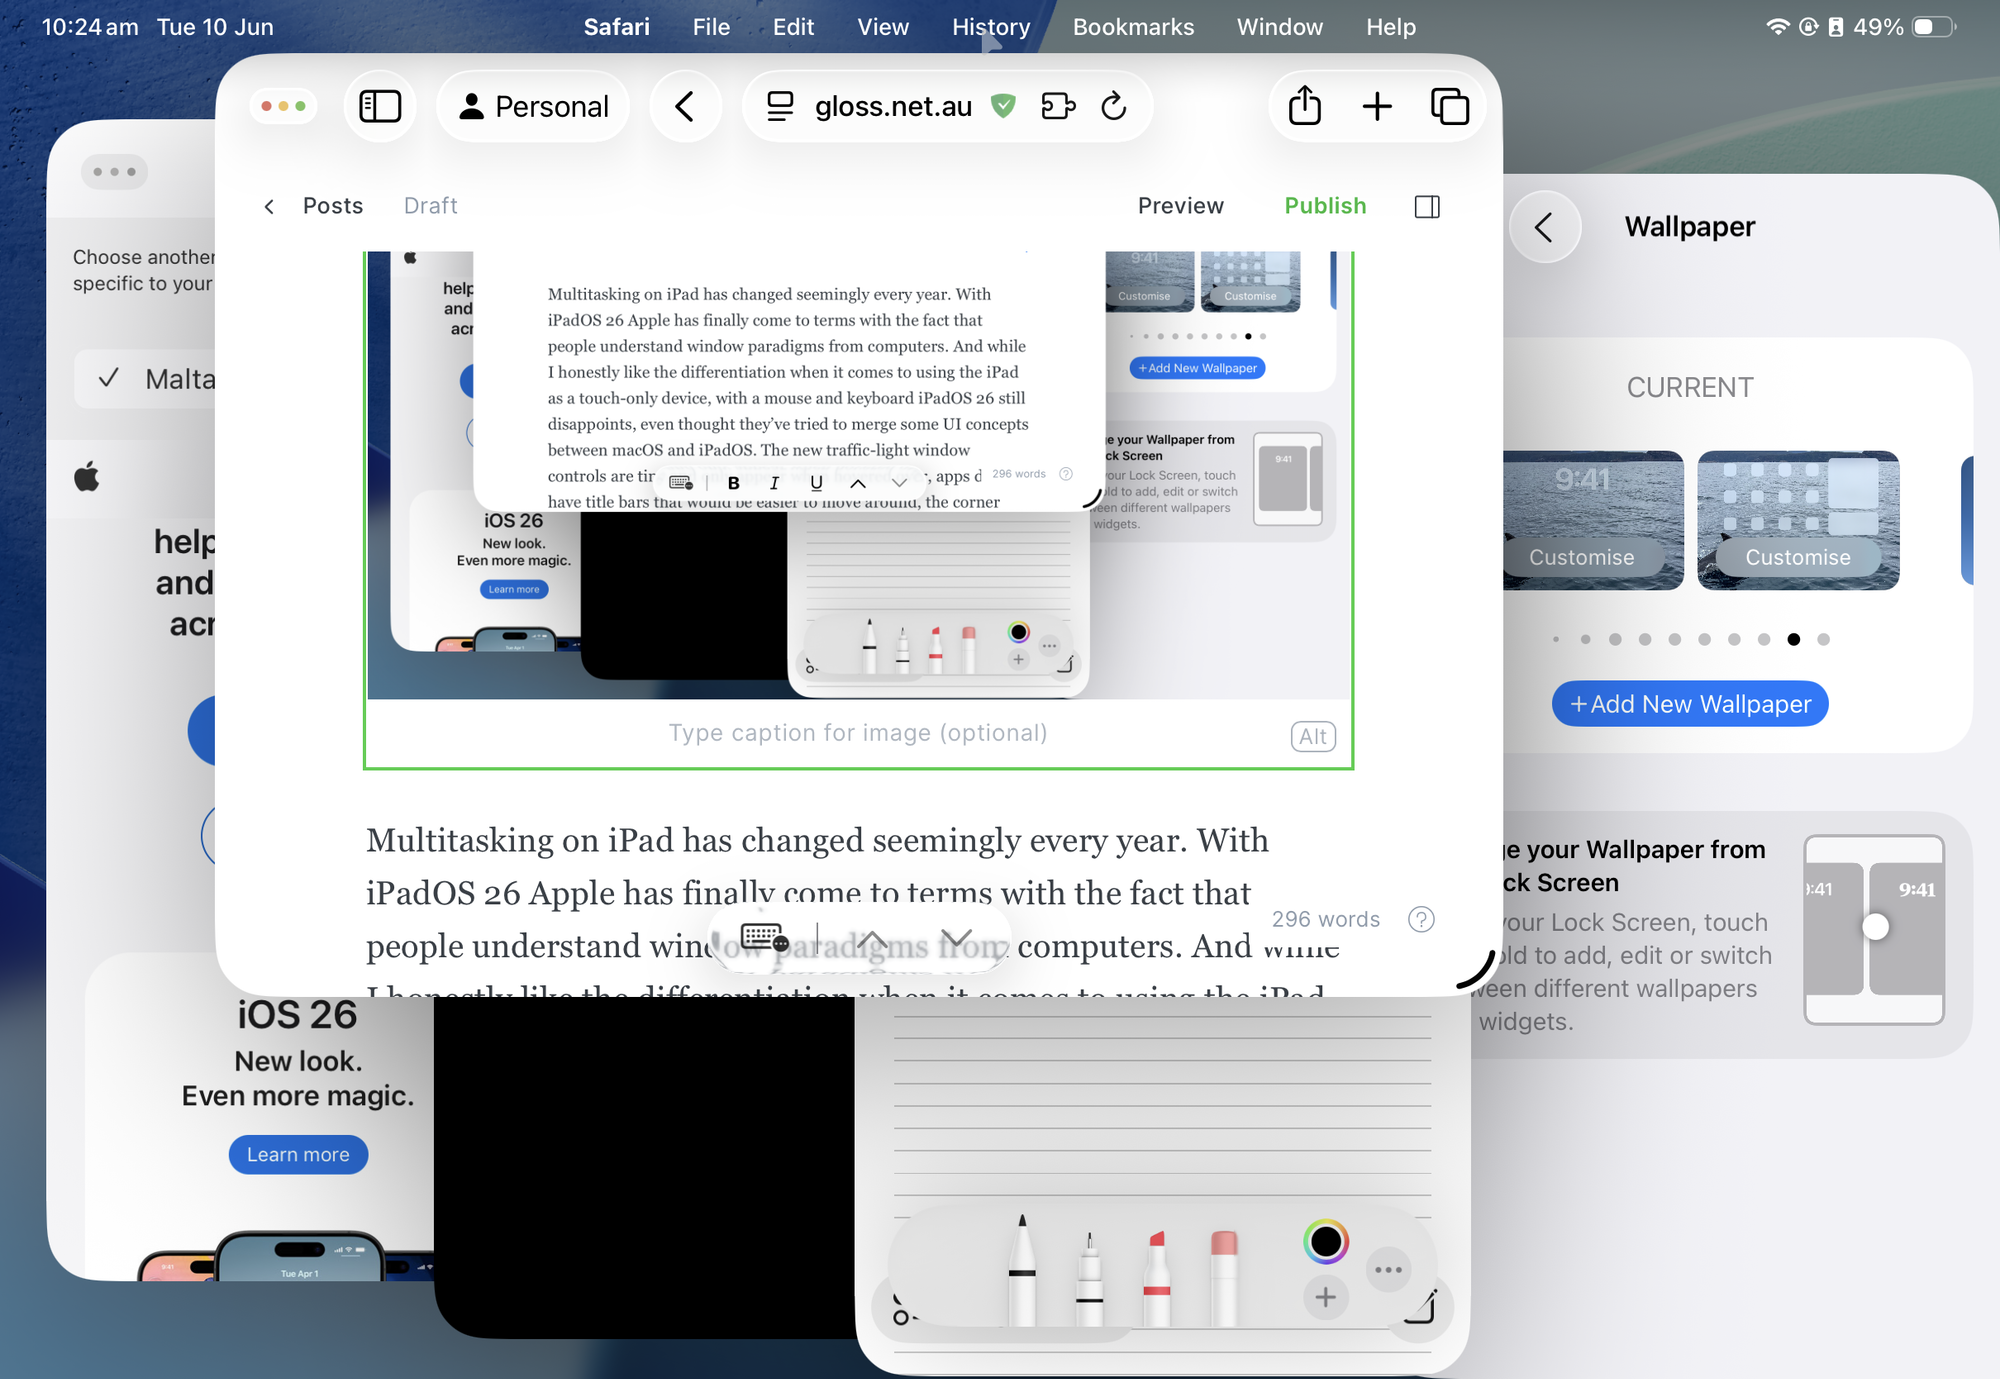This screenshot has height=1379, width=2000.
Task: Open the page menu icon beside gloss.net.au
Action: click(780, 106)
